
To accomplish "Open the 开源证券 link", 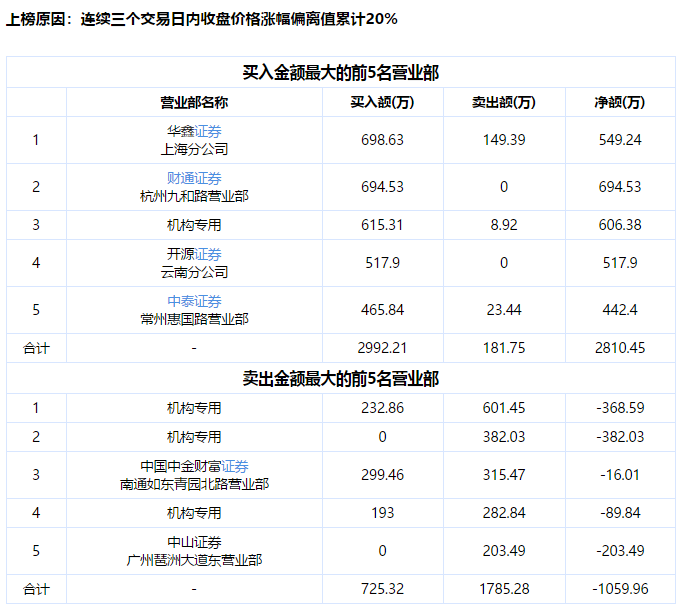I will point(194,254).
